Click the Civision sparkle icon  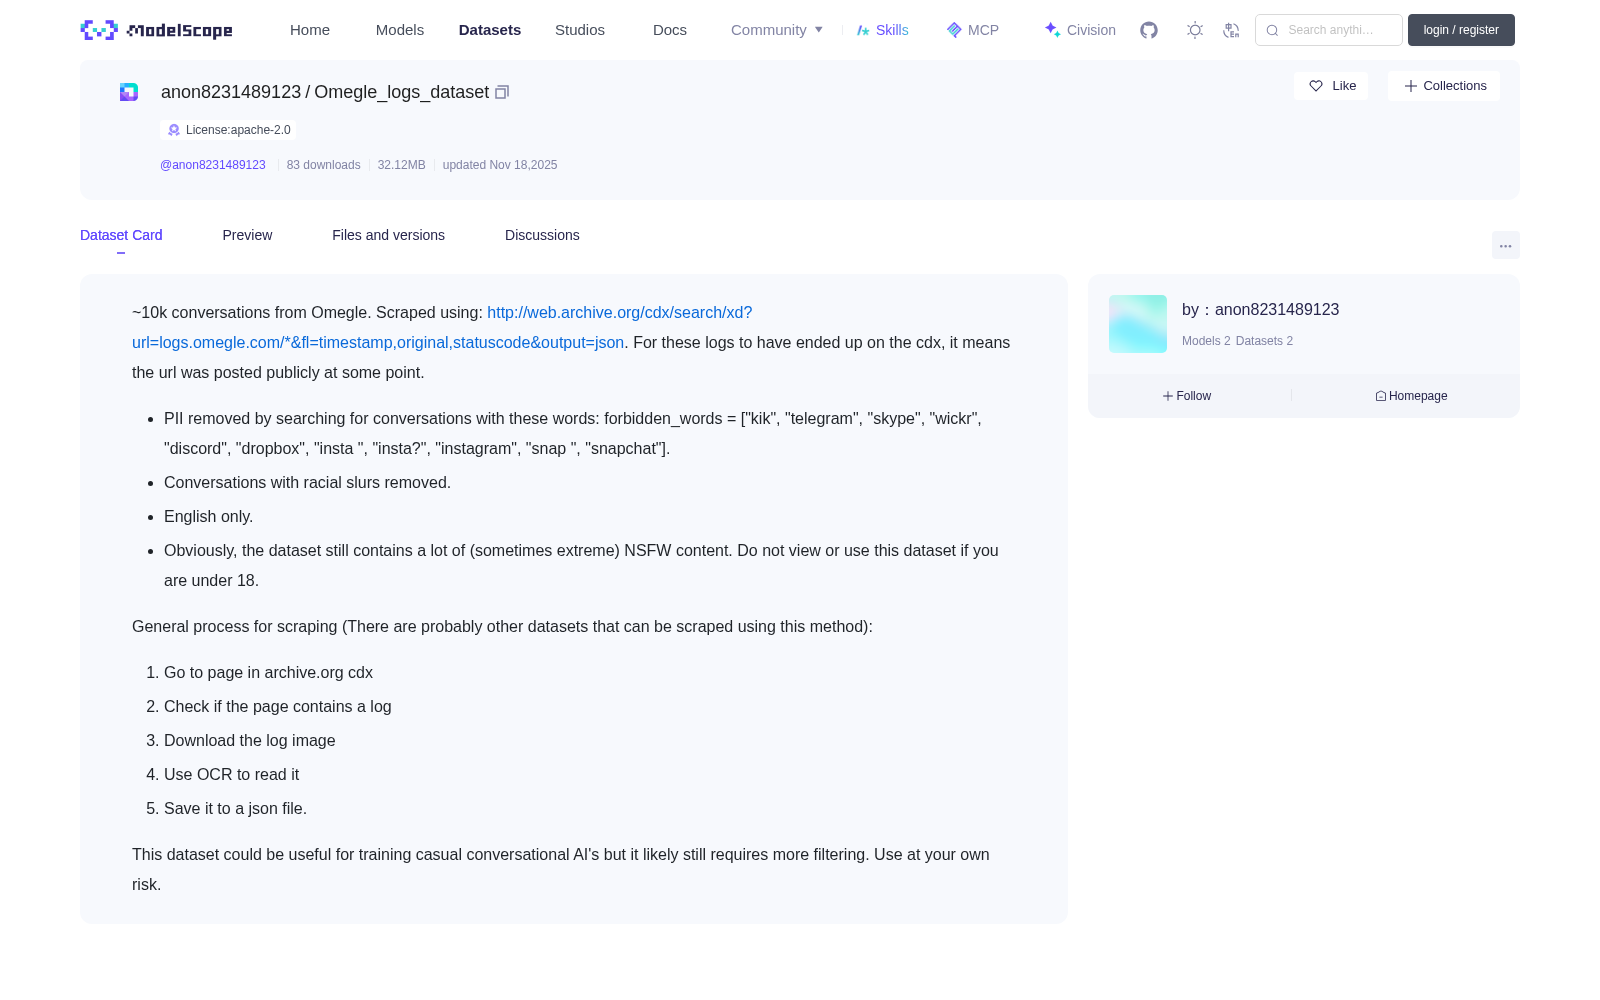[1052, 30]
